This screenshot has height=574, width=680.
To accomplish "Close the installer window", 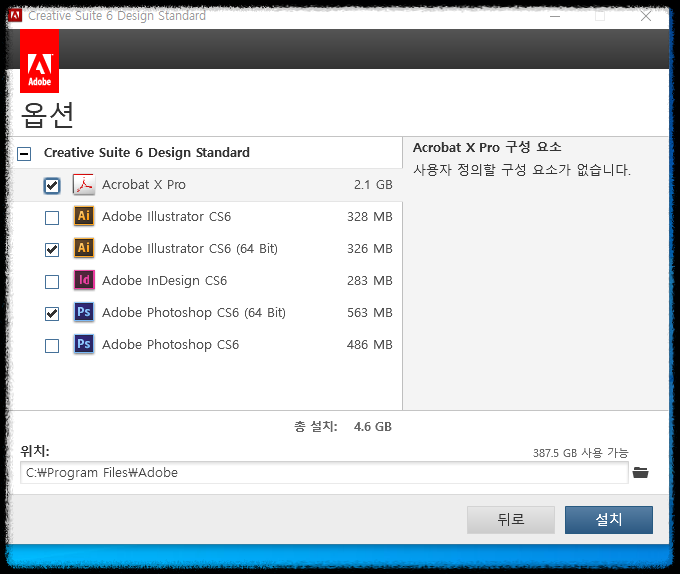I will point(646,16).
